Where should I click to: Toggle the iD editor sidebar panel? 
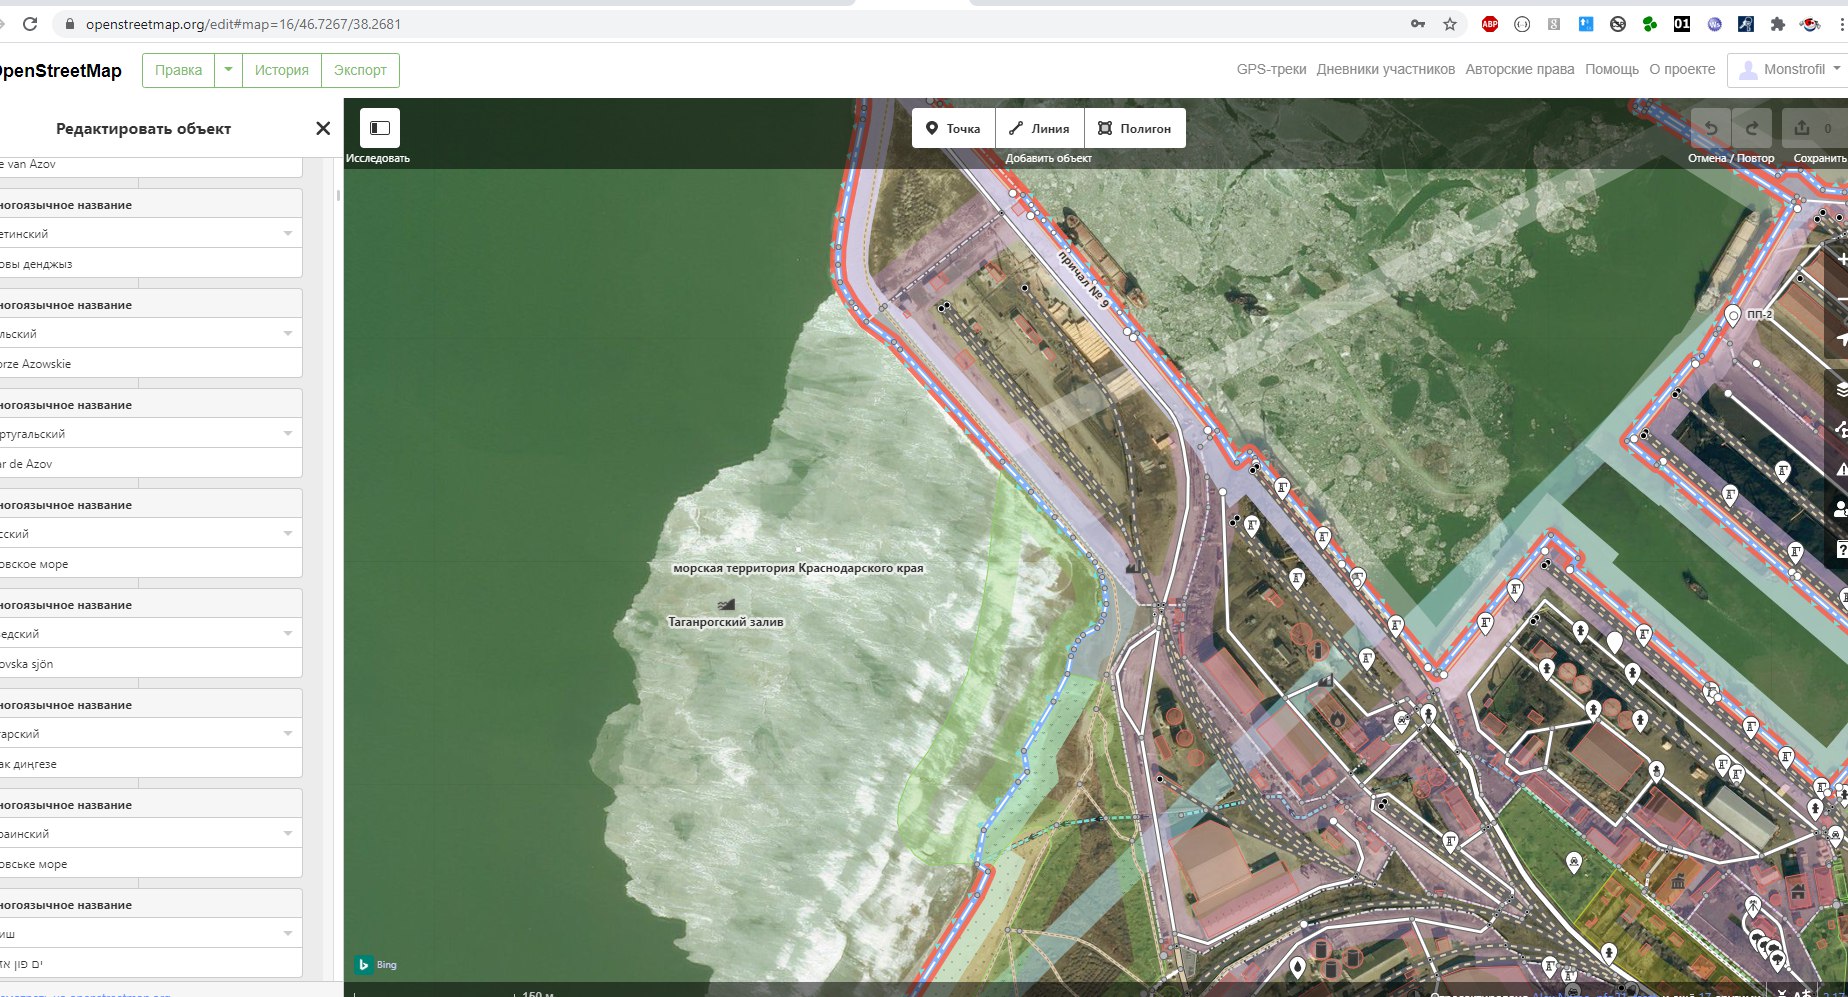pyautogui.click(x=380, y=128)
